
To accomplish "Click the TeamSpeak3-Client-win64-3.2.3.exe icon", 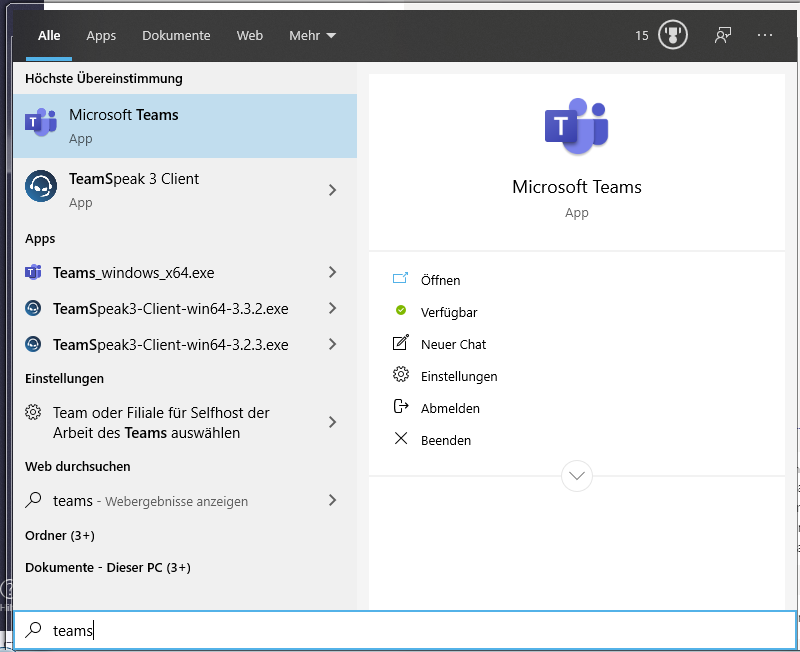I will 33,344.
